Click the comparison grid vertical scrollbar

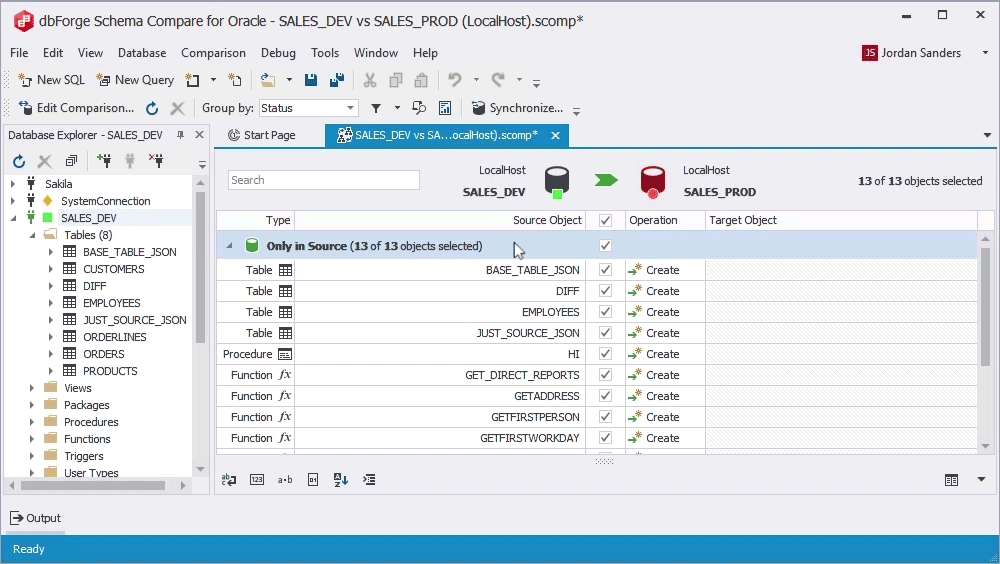click(986, 306)
